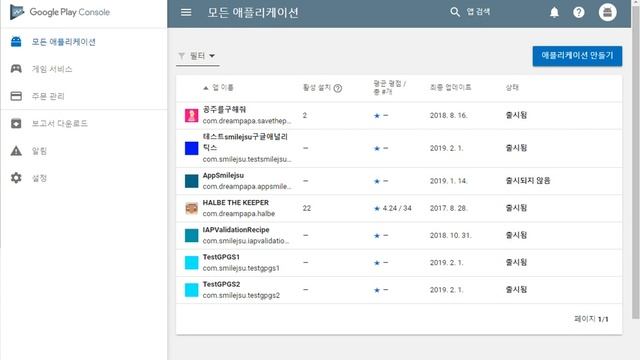Screen dimensions: 640x360
Task: Click the filter funnel icon
Action: [182, 56]
